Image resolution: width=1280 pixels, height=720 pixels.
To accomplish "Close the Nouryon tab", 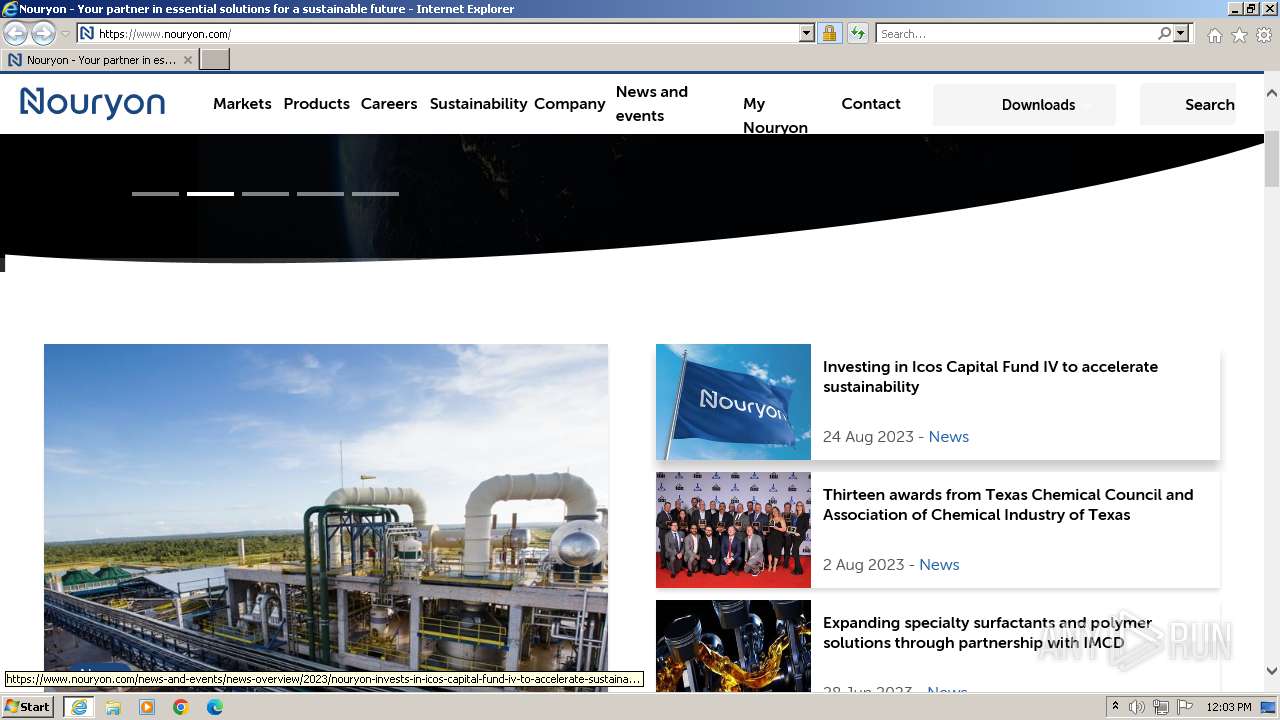I will point(187,60).
